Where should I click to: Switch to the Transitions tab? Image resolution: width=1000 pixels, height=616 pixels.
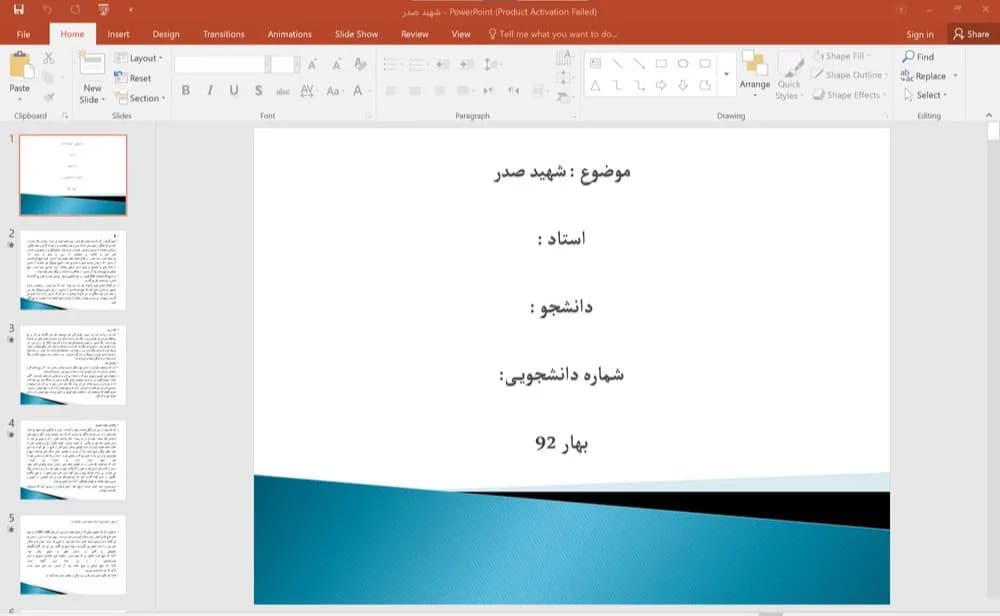pos(223,34)
